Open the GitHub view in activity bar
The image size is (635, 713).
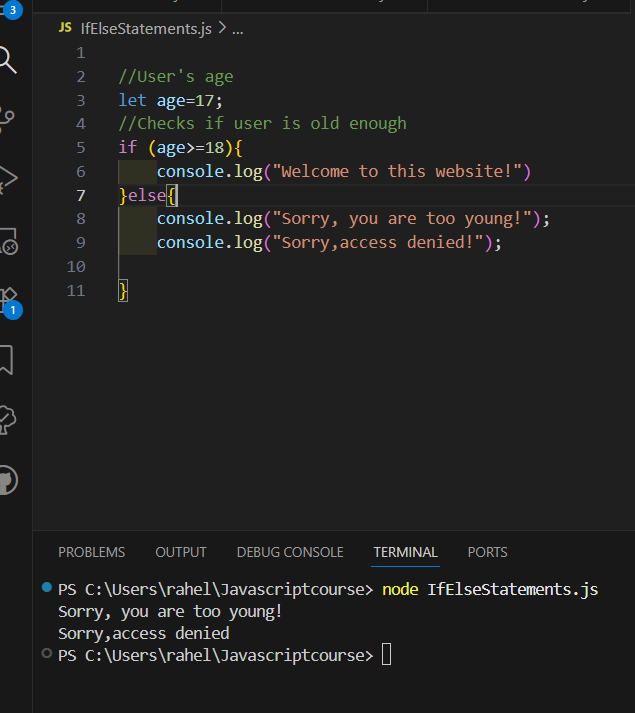(6, 480)
